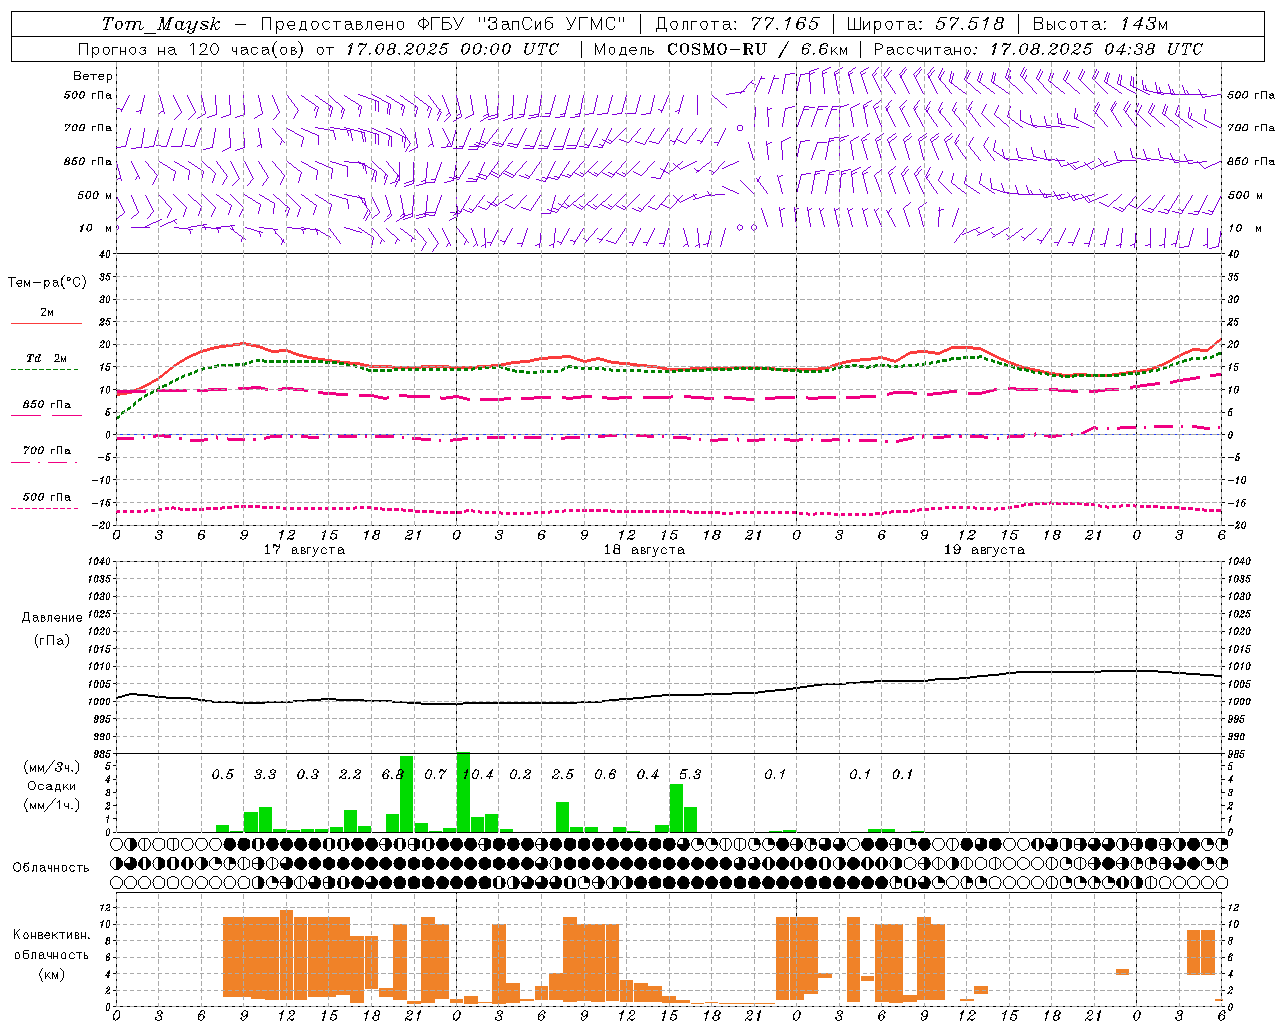Click the Ветер wind panel label
The width and height of the screenshot is (1280, 1024).
(92, 76)
